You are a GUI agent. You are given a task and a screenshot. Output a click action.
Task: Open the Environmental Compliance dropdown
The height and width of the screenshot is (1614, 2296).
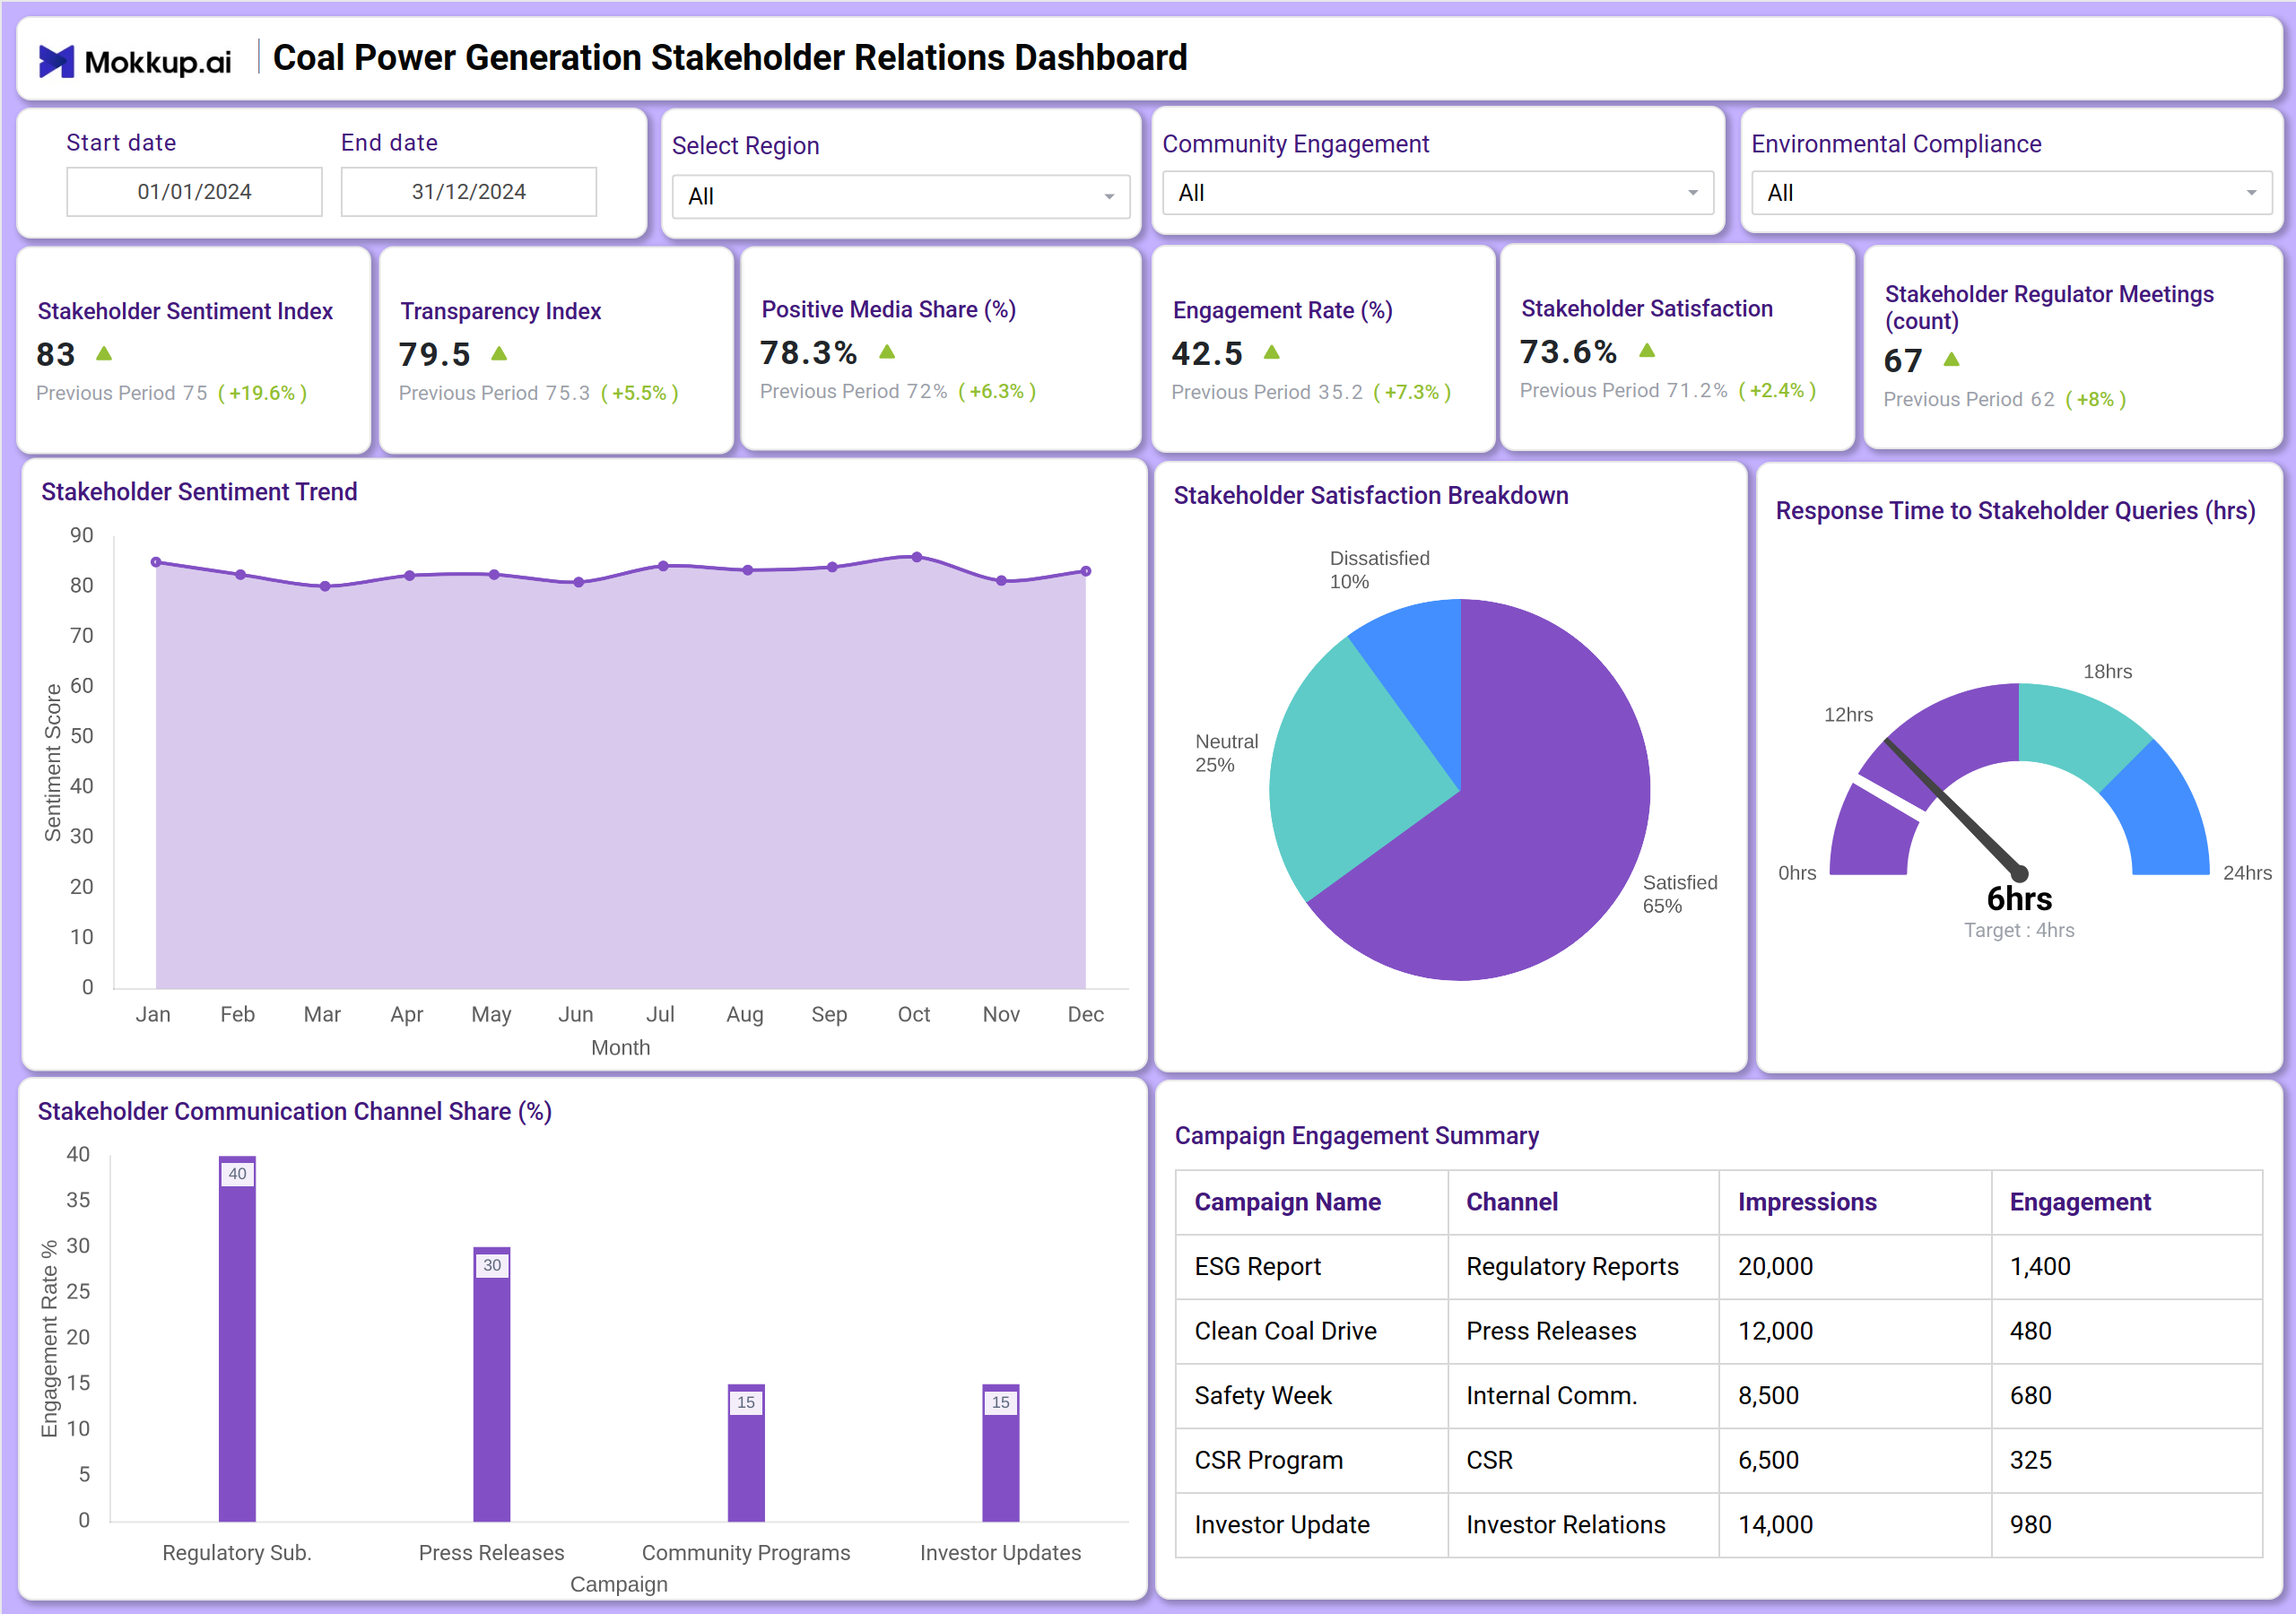[2011, 193]
